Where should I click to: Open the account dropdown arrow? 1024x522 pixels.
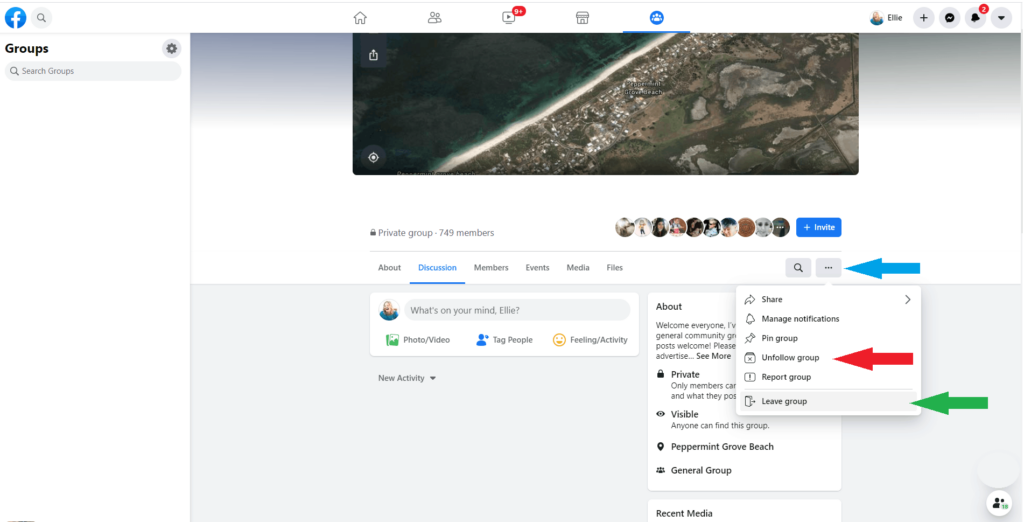(x=1001, y=18)
